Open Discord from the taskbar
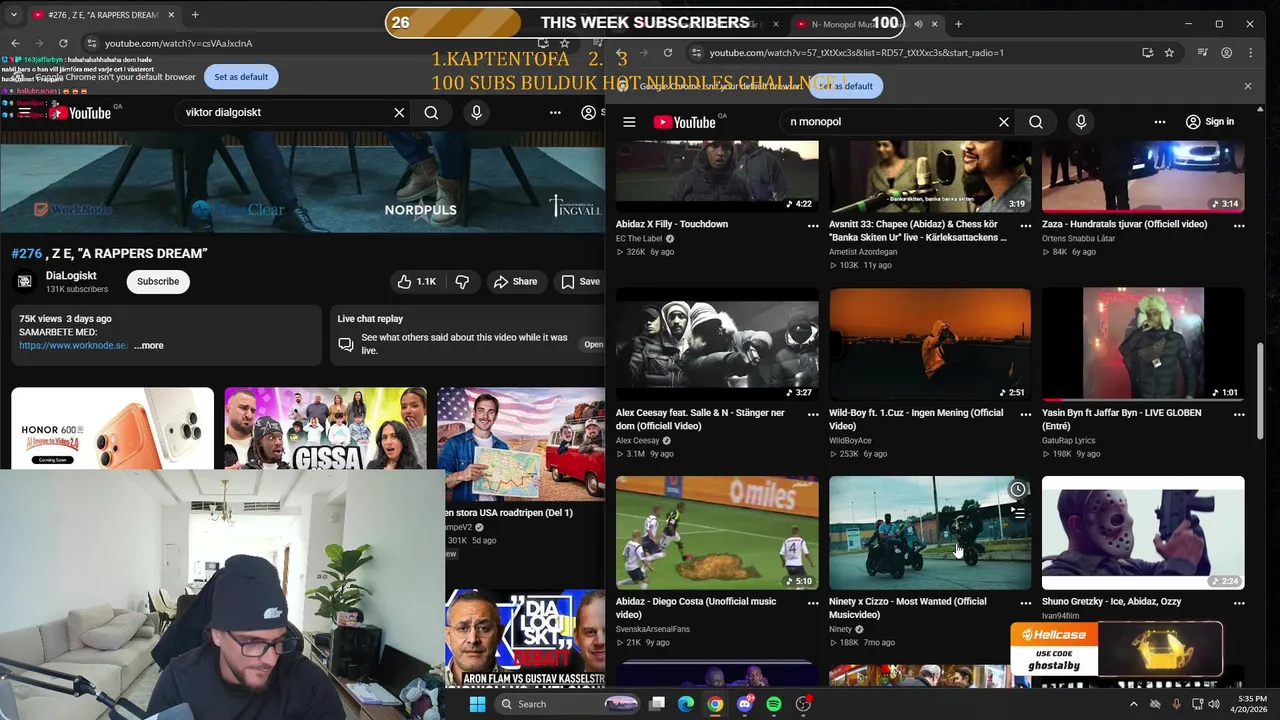The height and width of the screenshot is (720, 1280). (x=744, y=704)
